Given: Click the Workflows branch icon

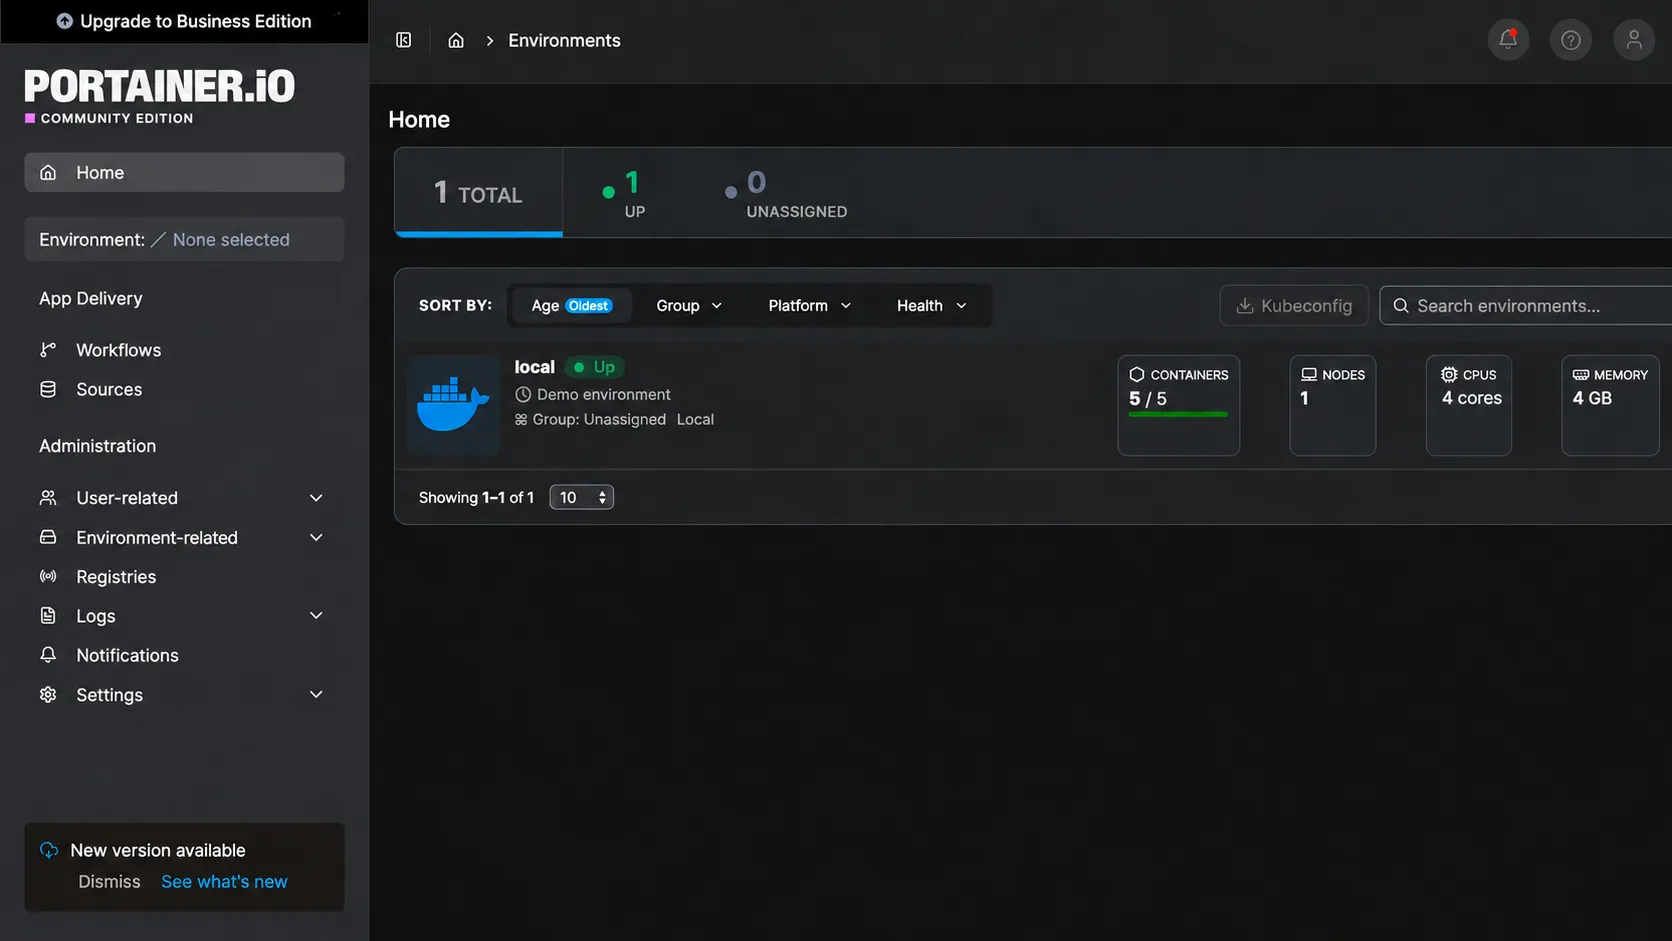Looking at the screenshot, I should click(48, 350).
